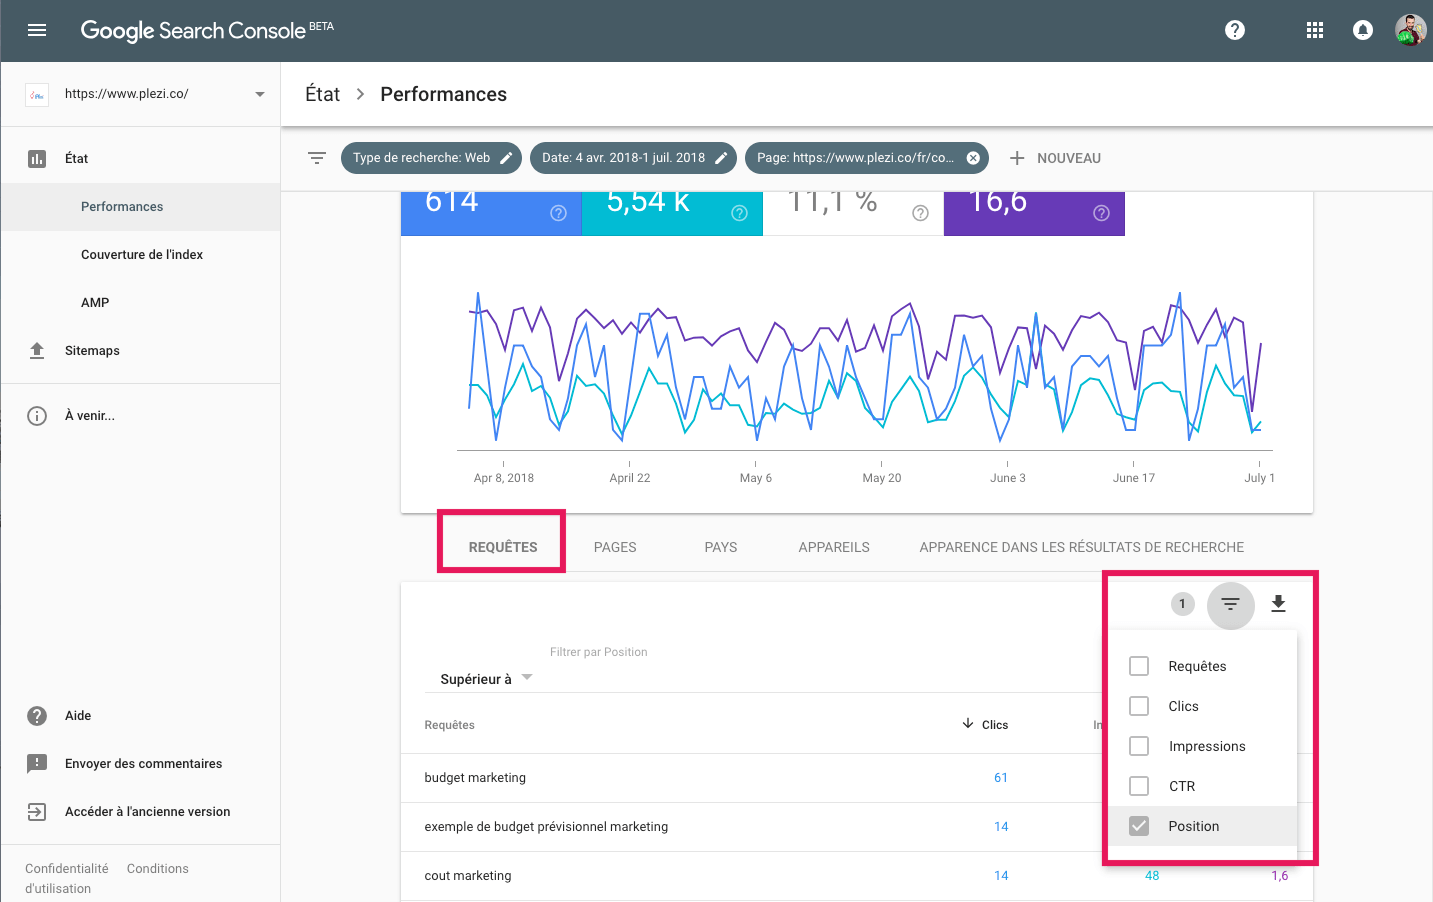Open AMP in the sidebar
Screen dimensions: 1433x902
141,303
